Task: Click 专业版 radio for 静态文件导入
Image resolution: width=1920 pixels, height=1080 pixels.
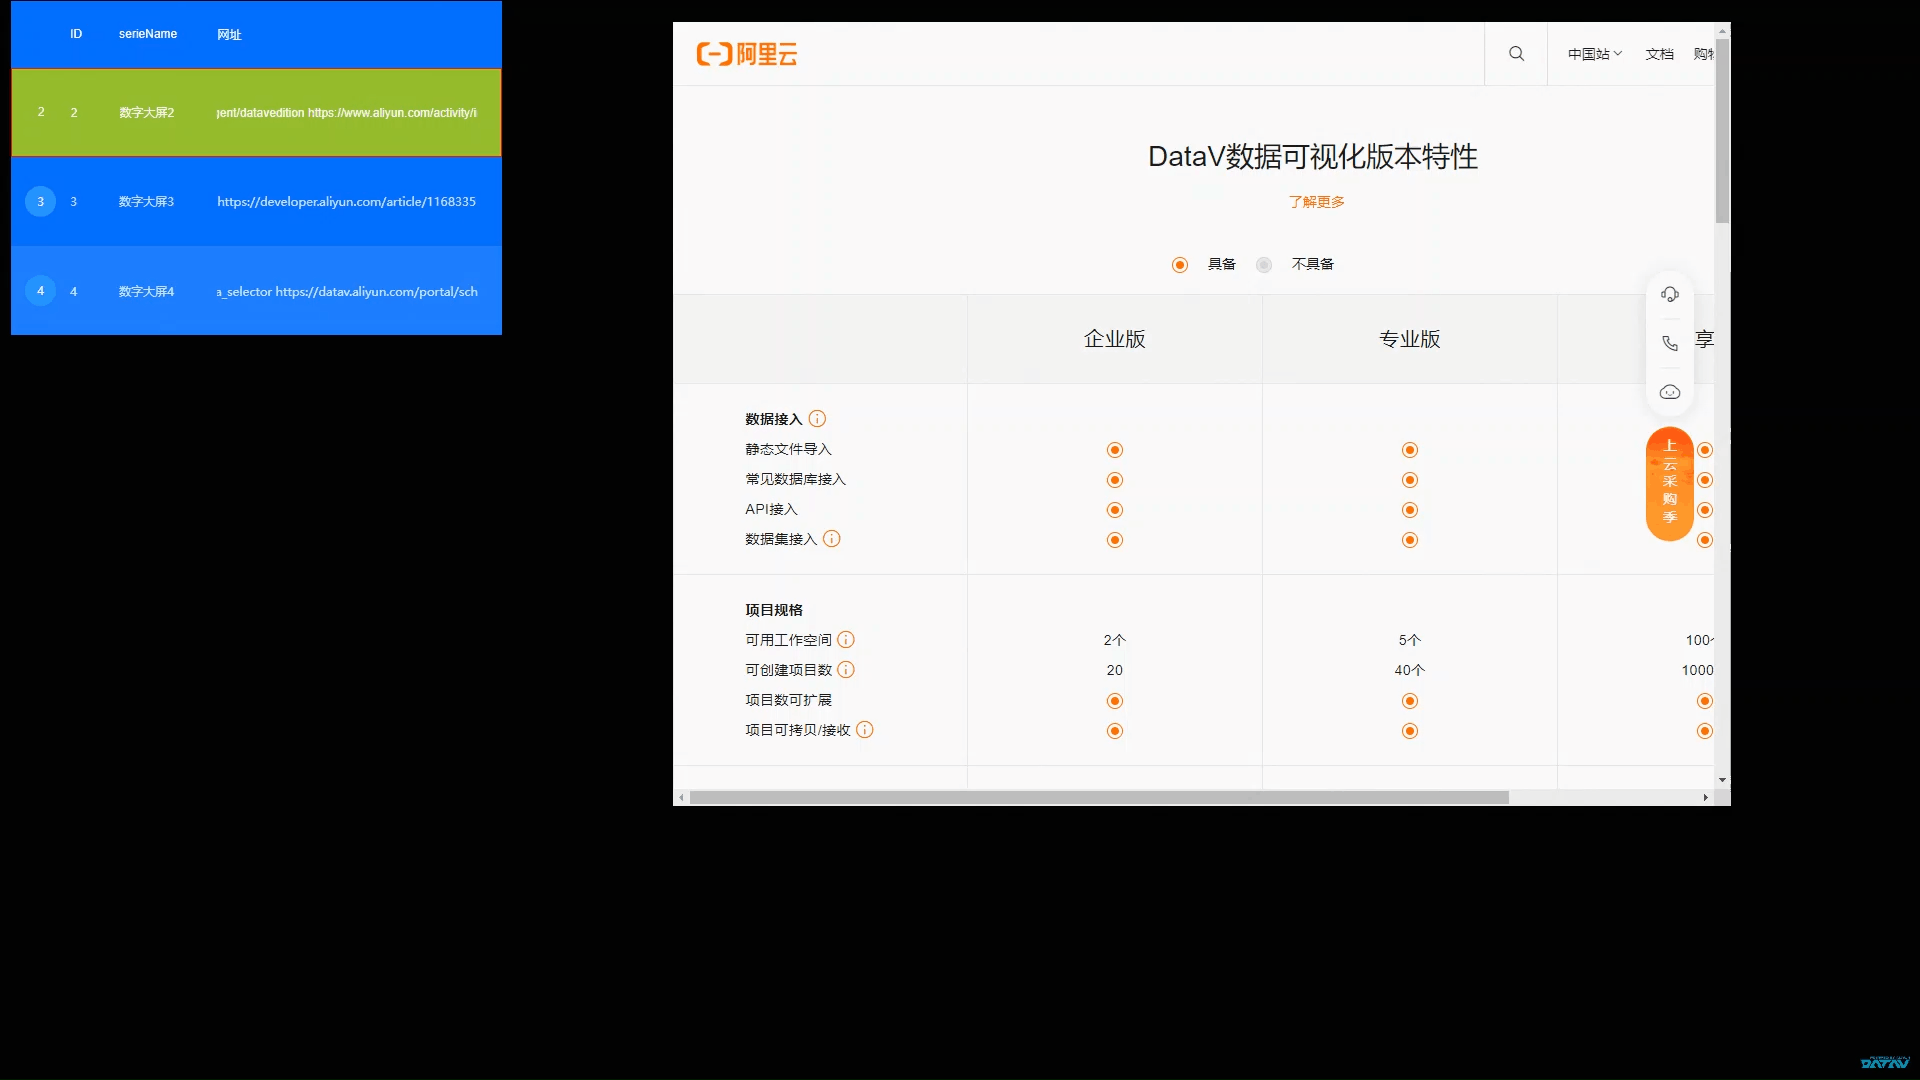Action: point(1409,450)
